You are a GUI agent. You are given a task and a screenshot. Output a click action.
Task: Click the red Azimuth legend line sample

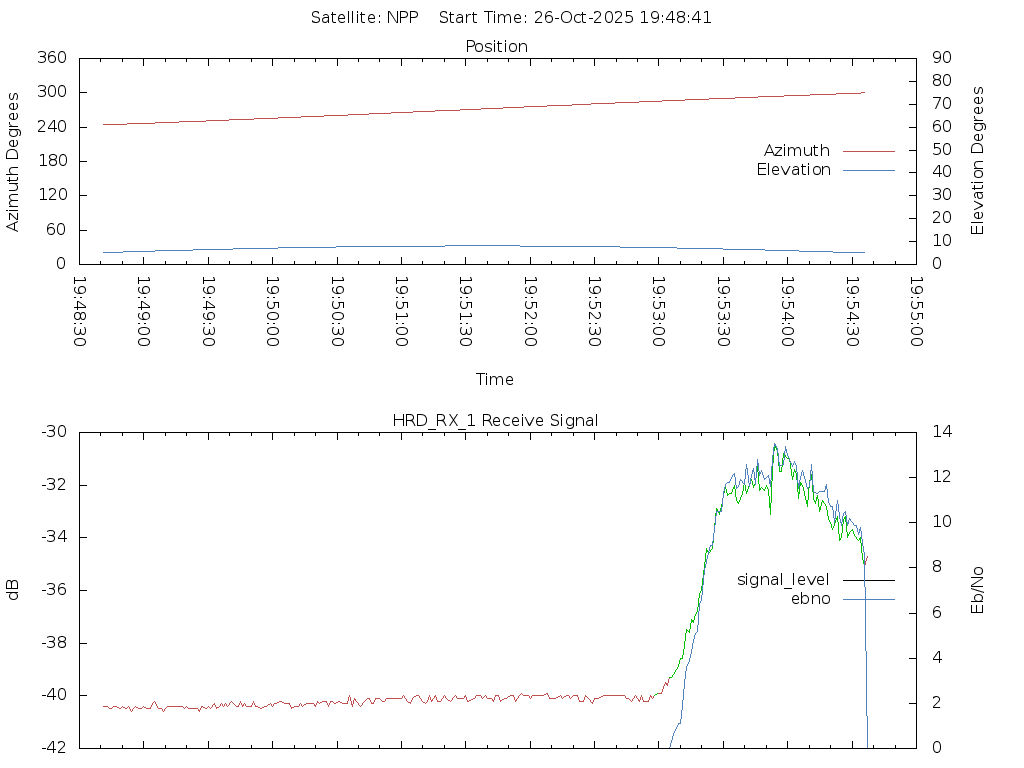(x=868, y=151)
